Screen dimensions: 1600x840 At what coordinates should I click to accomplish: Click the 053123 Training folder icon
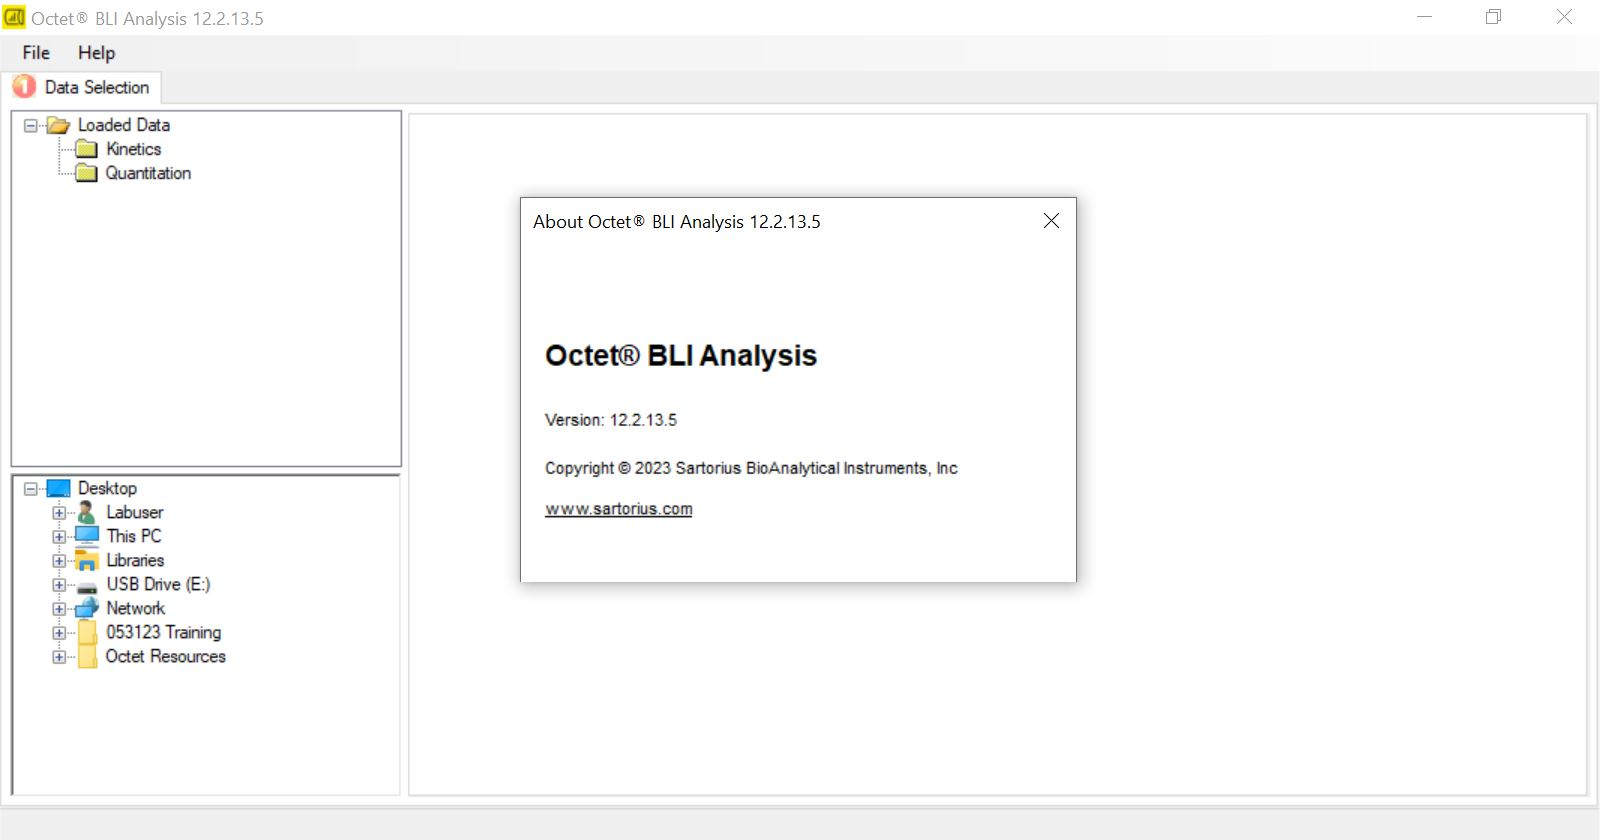87,632
